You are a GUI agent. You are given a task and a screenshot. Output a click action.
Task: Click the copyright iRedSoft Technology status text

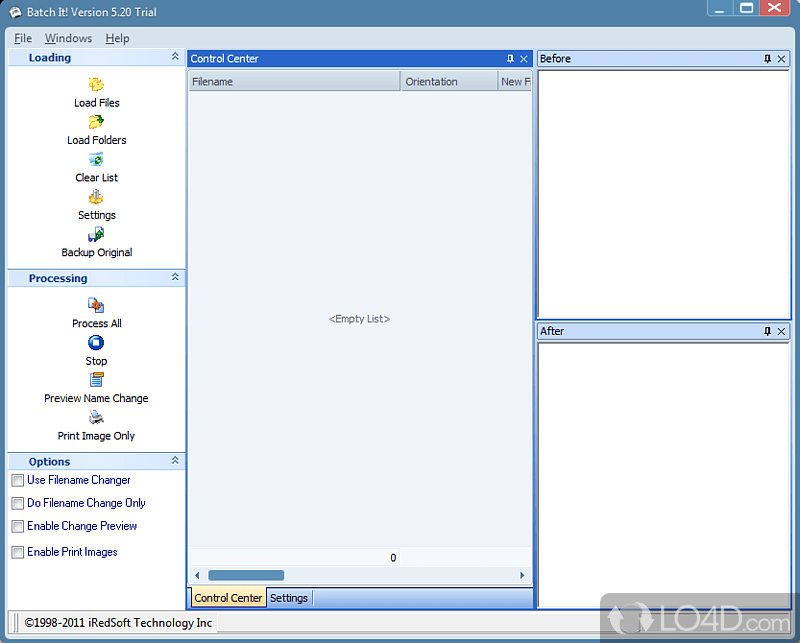point(118,623)
